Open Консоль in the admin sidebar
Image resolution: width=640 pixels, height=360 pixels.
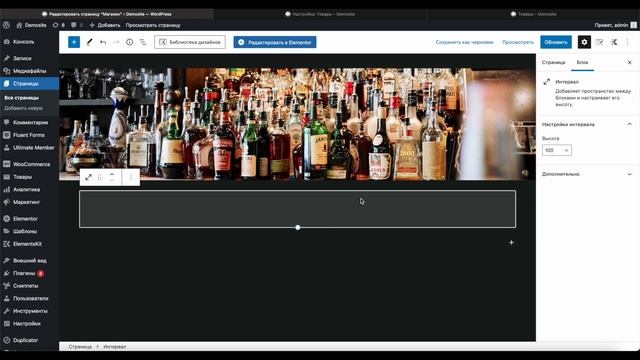[29, 42]
